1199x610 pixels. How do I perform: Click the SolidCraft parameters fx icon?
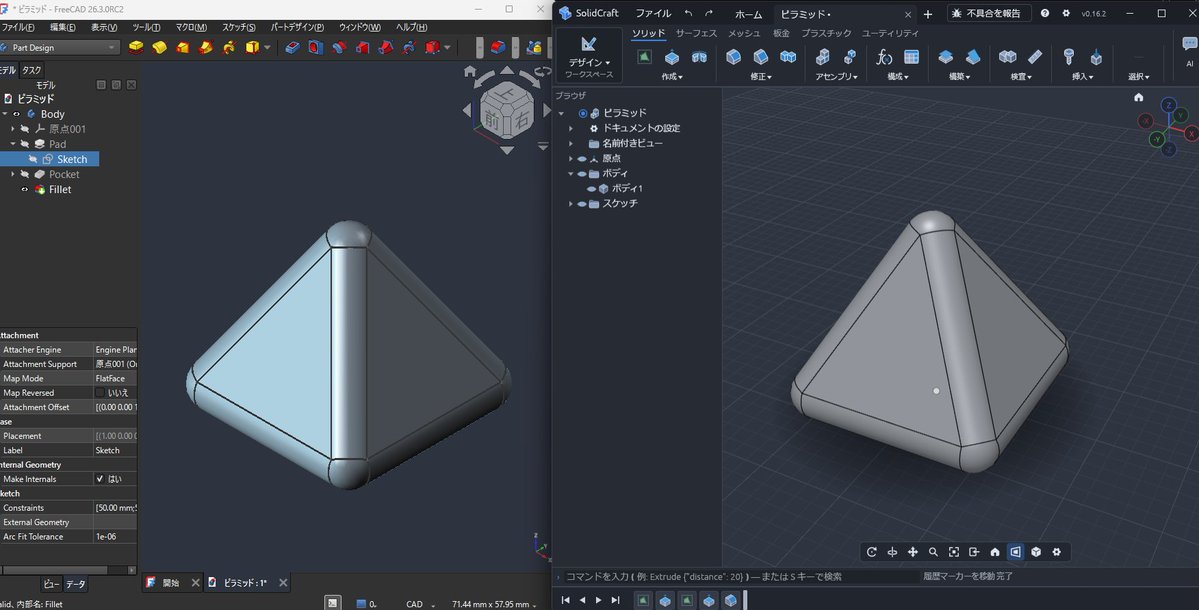tap(884, 57)
